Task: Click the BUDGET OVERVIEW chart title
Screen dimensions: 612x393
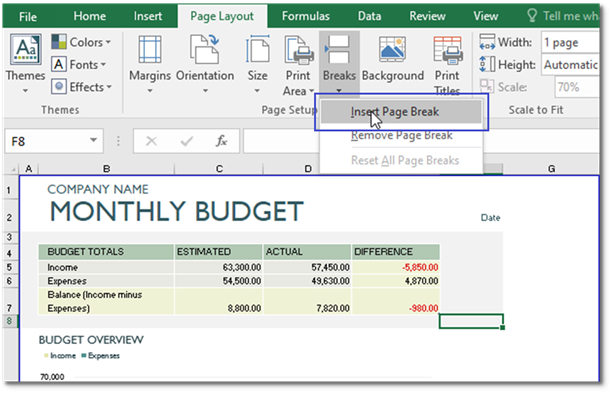Action: (91, 340)
